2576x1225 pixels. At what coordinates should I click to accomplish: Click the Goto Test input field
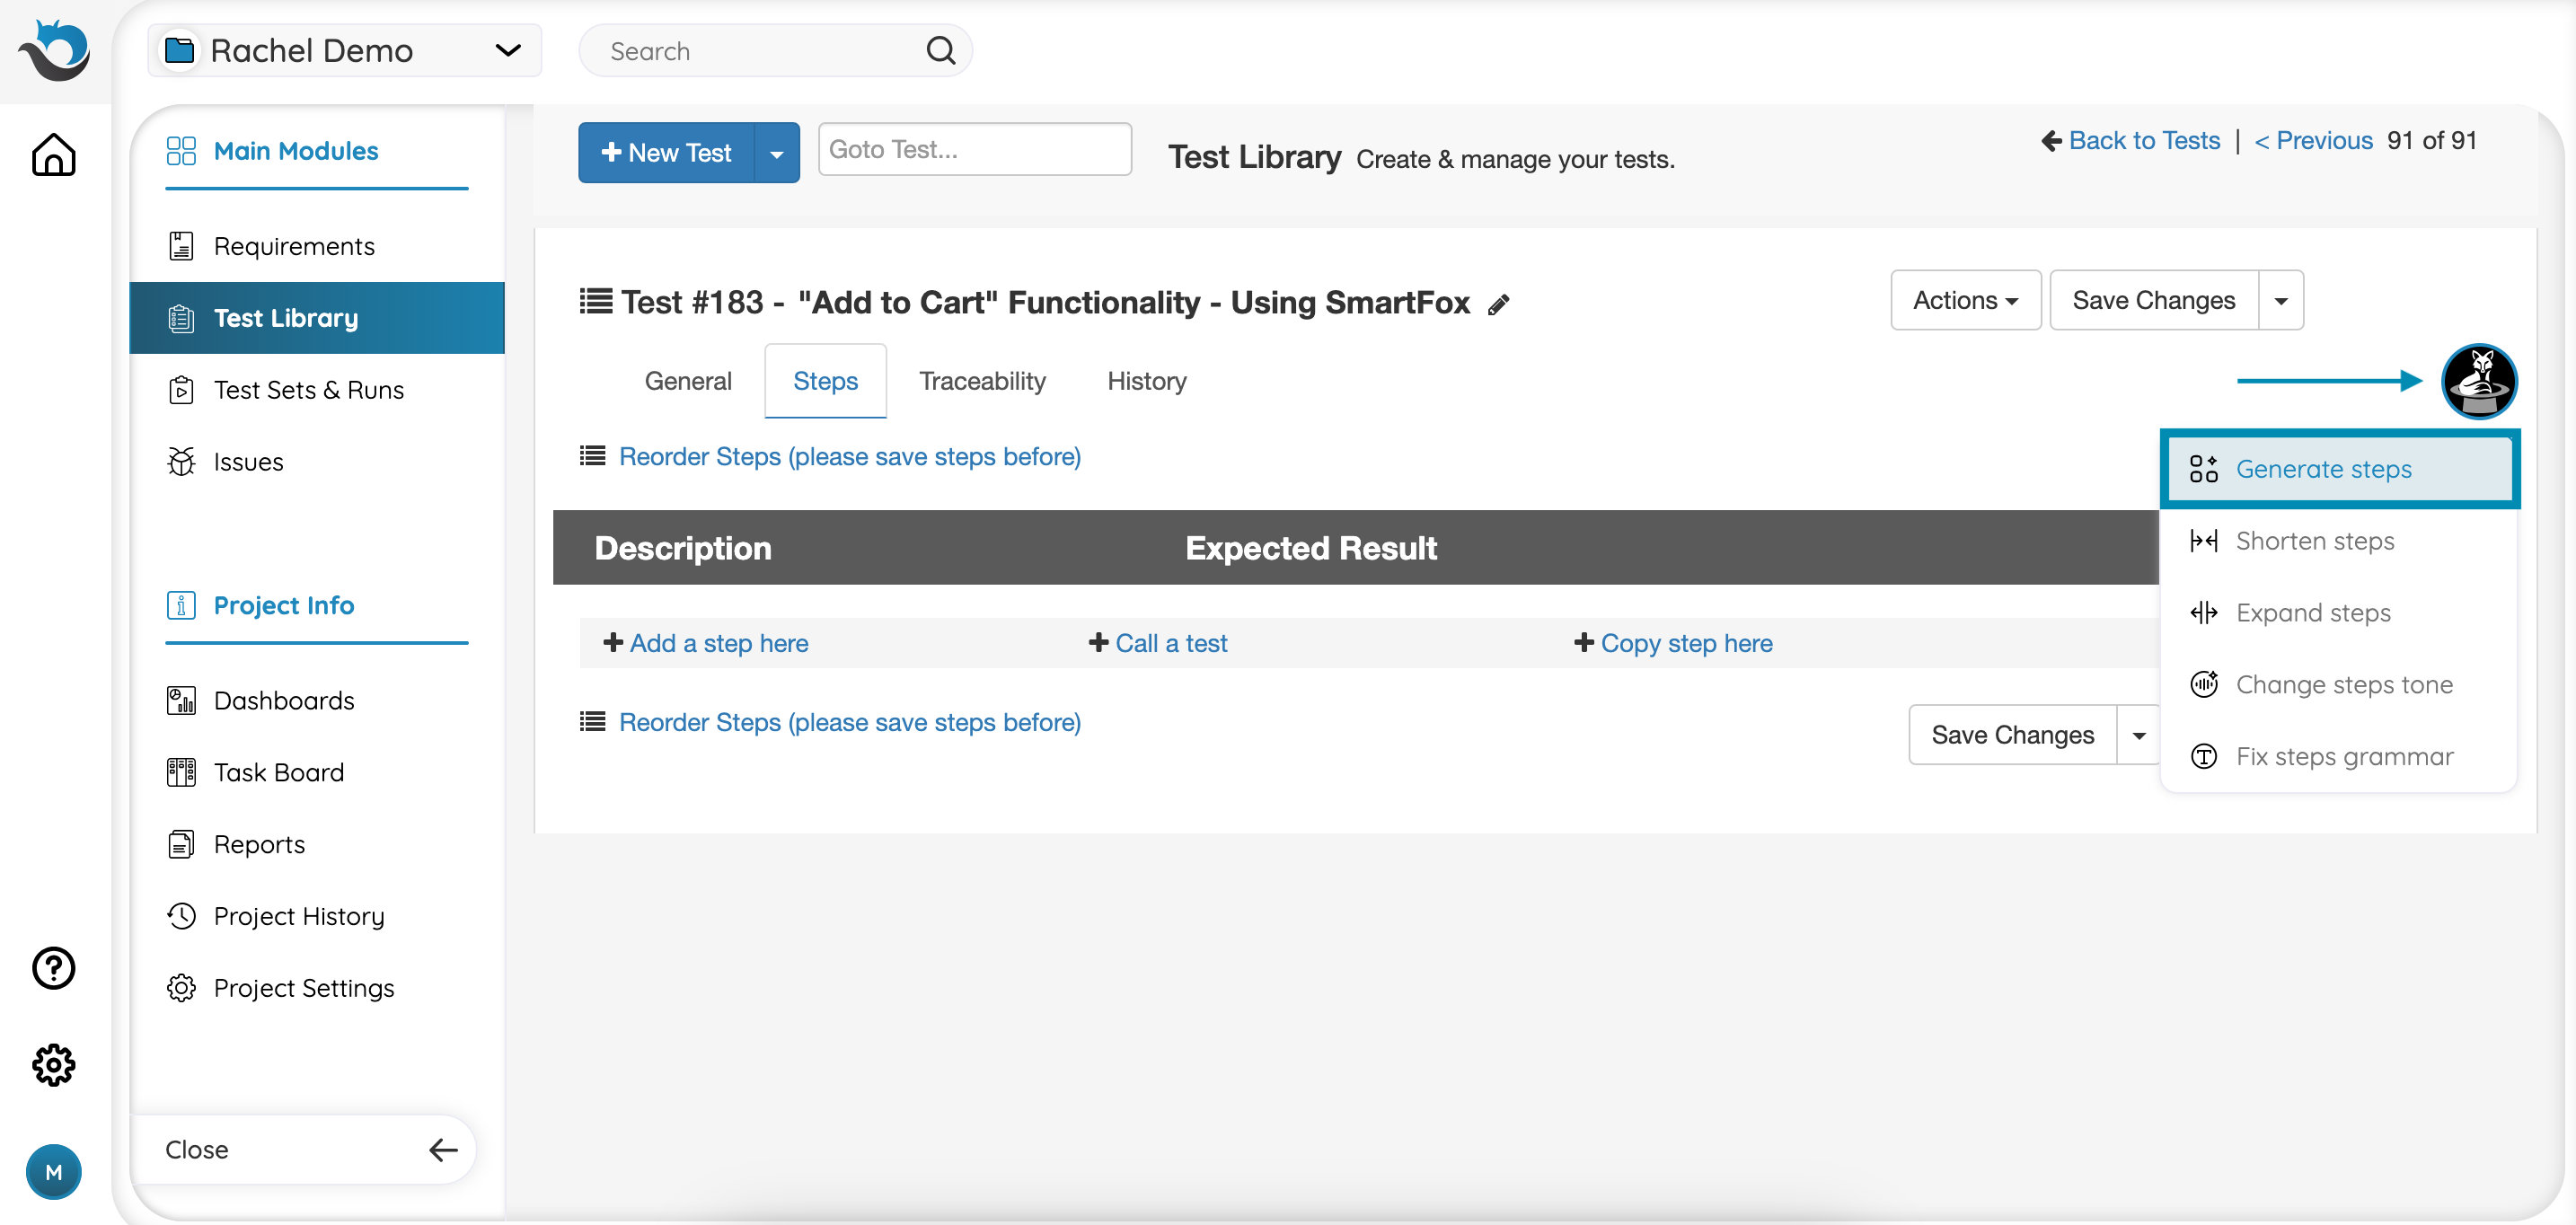(x=974, y=150)
